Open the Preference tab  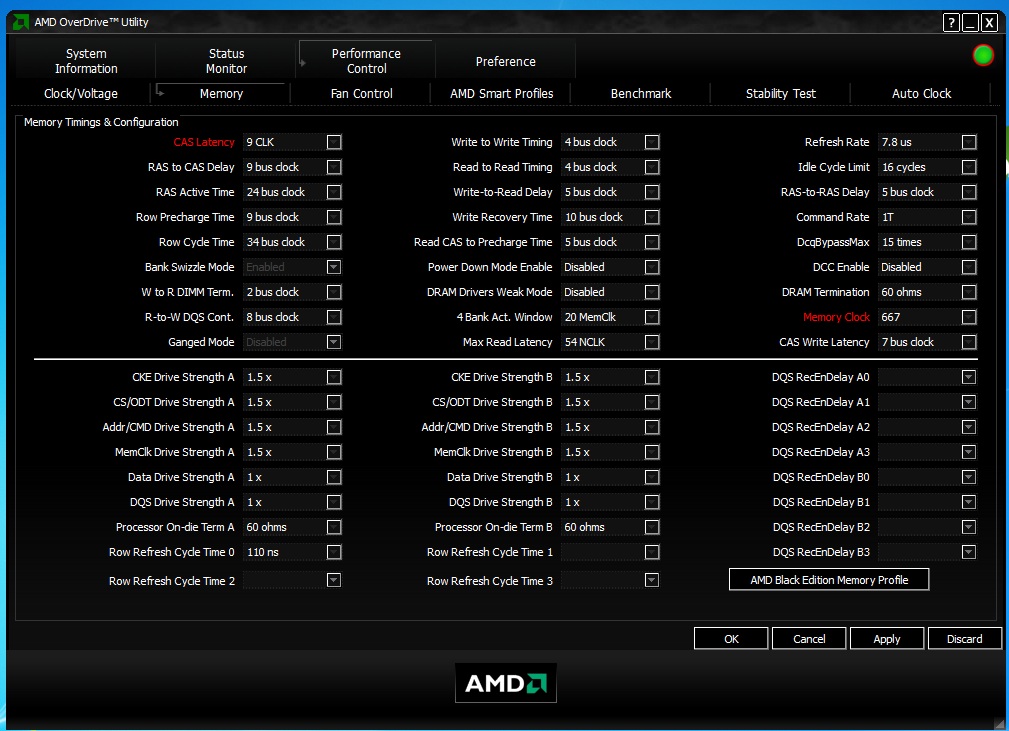(x=505, y=62)
